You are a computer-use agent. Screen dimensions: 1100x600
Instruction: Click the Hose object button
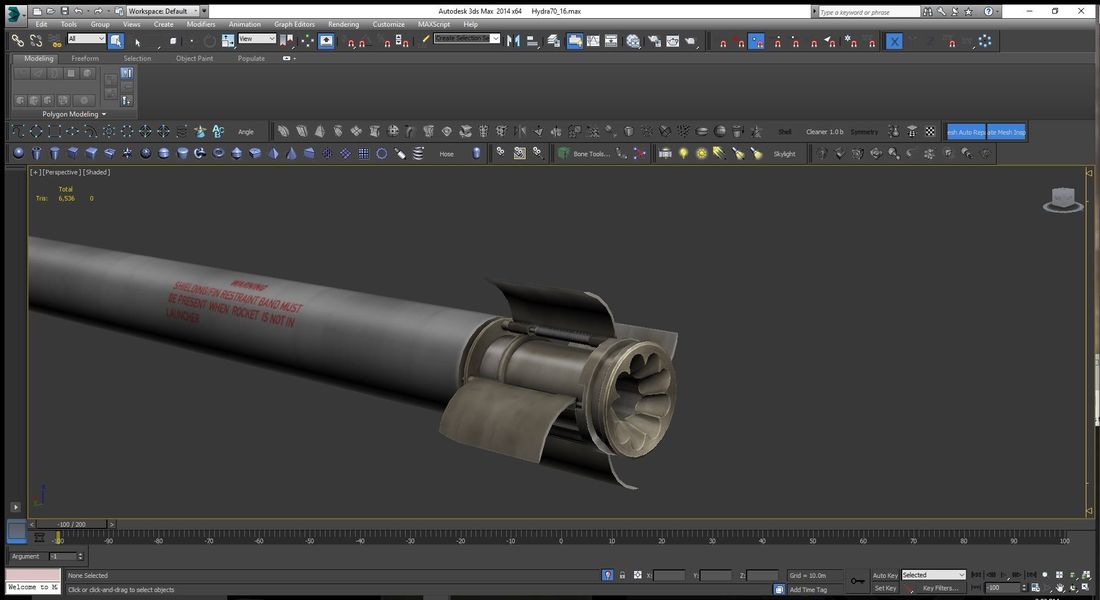(x=446, y=154)
